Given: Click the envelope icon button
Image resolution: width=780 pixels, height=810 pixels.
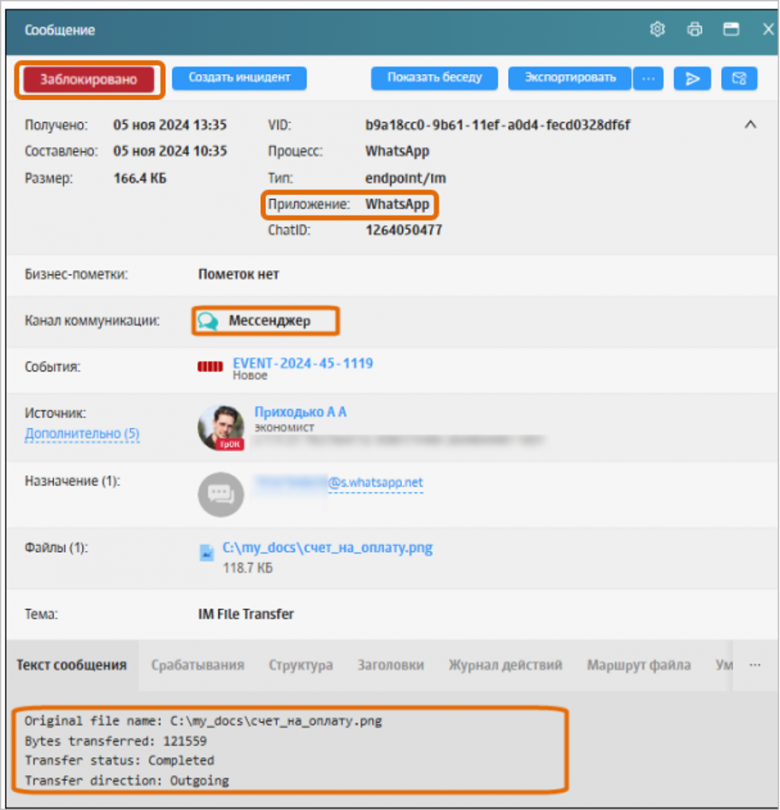Looking at the screenshot, I should [739, 78].
